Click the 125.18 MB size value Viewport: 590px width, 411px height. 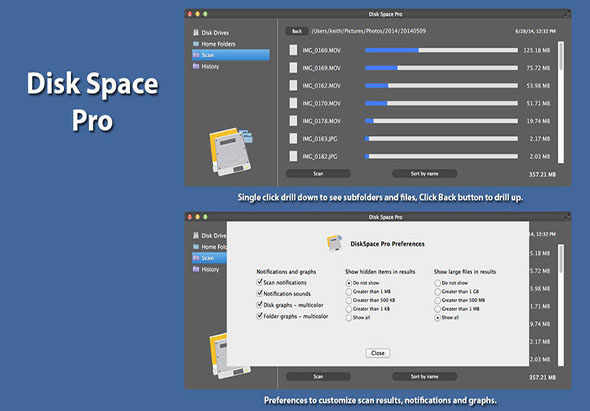click(537, 50)
